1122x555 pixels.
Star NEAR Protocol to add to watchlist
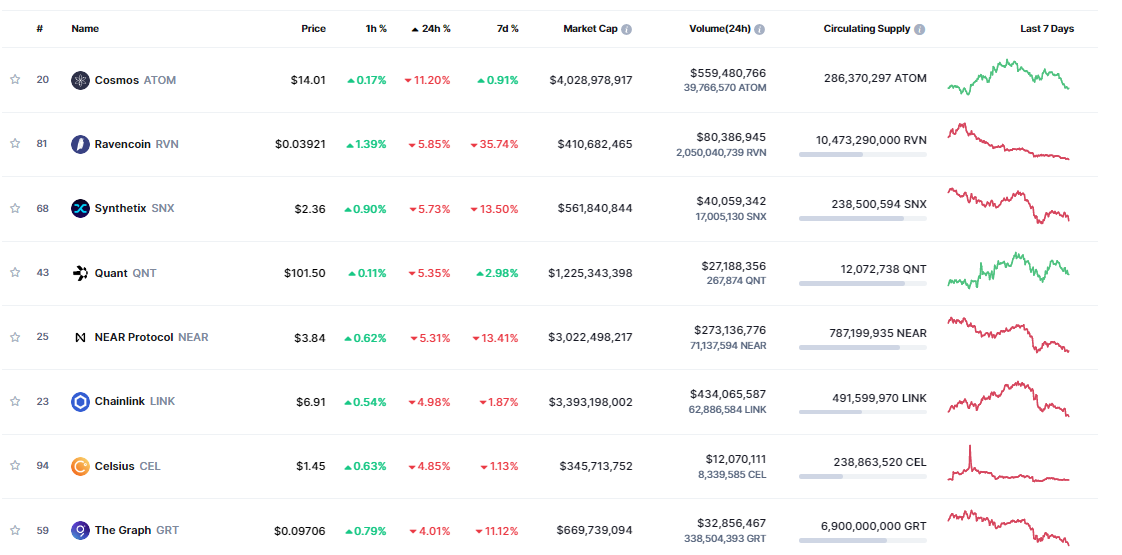pos(15,337)
